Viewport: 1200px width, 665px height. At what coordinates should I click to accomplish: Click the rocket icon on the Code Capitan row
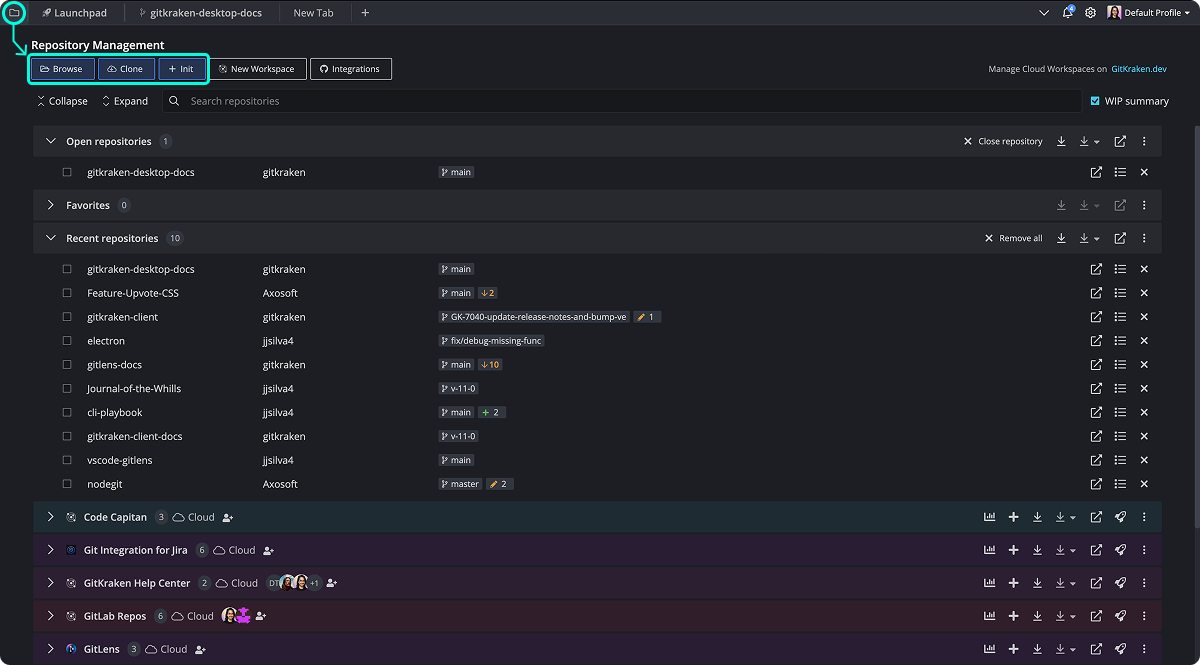pos(1120,517)
